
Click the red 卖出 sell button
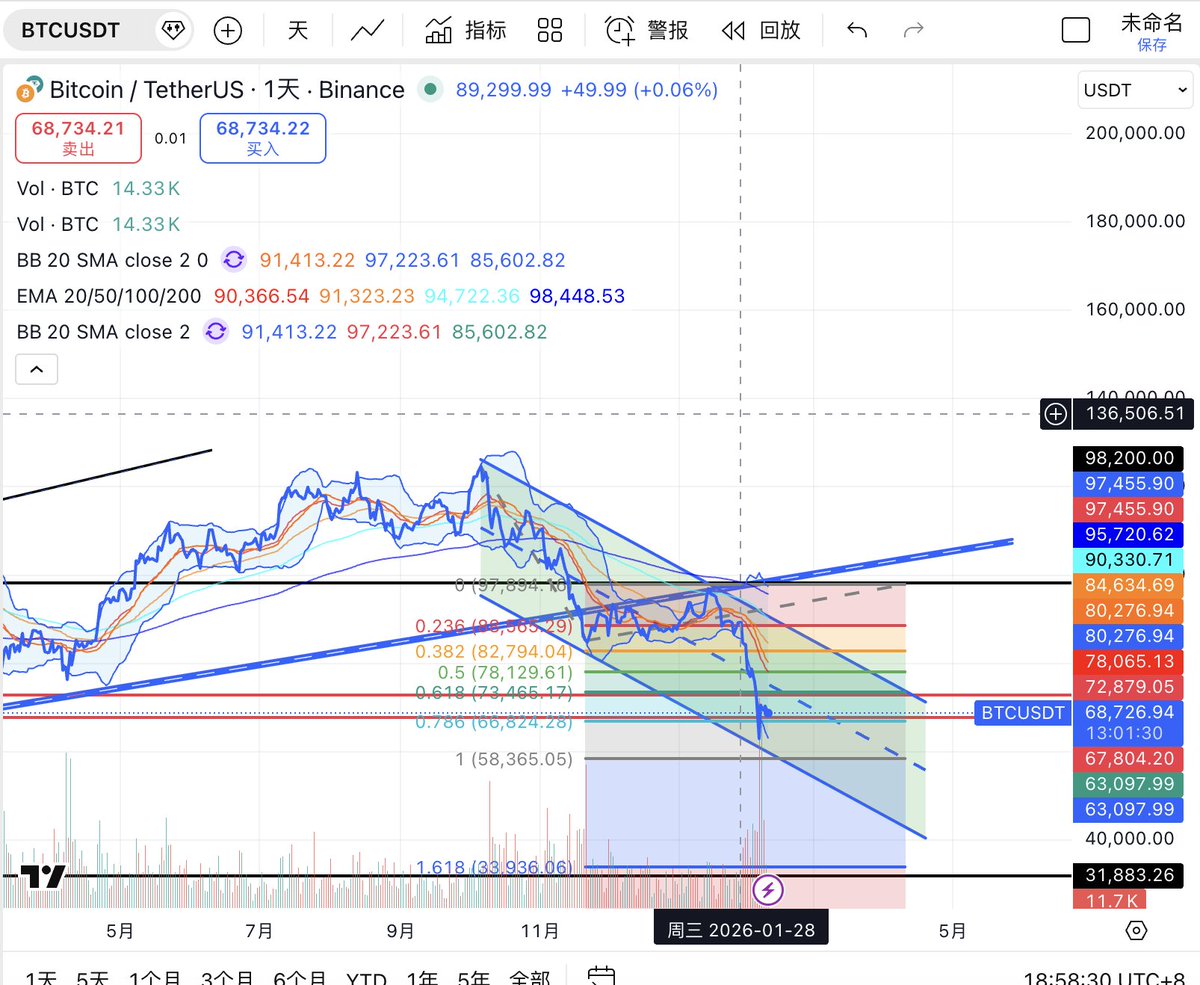(78, 138)
